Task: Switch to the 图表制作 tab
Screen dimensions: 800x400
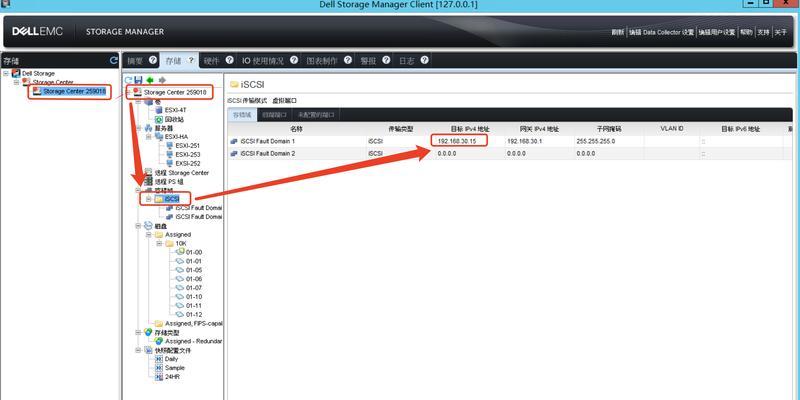Action: (x=322, y=61)
